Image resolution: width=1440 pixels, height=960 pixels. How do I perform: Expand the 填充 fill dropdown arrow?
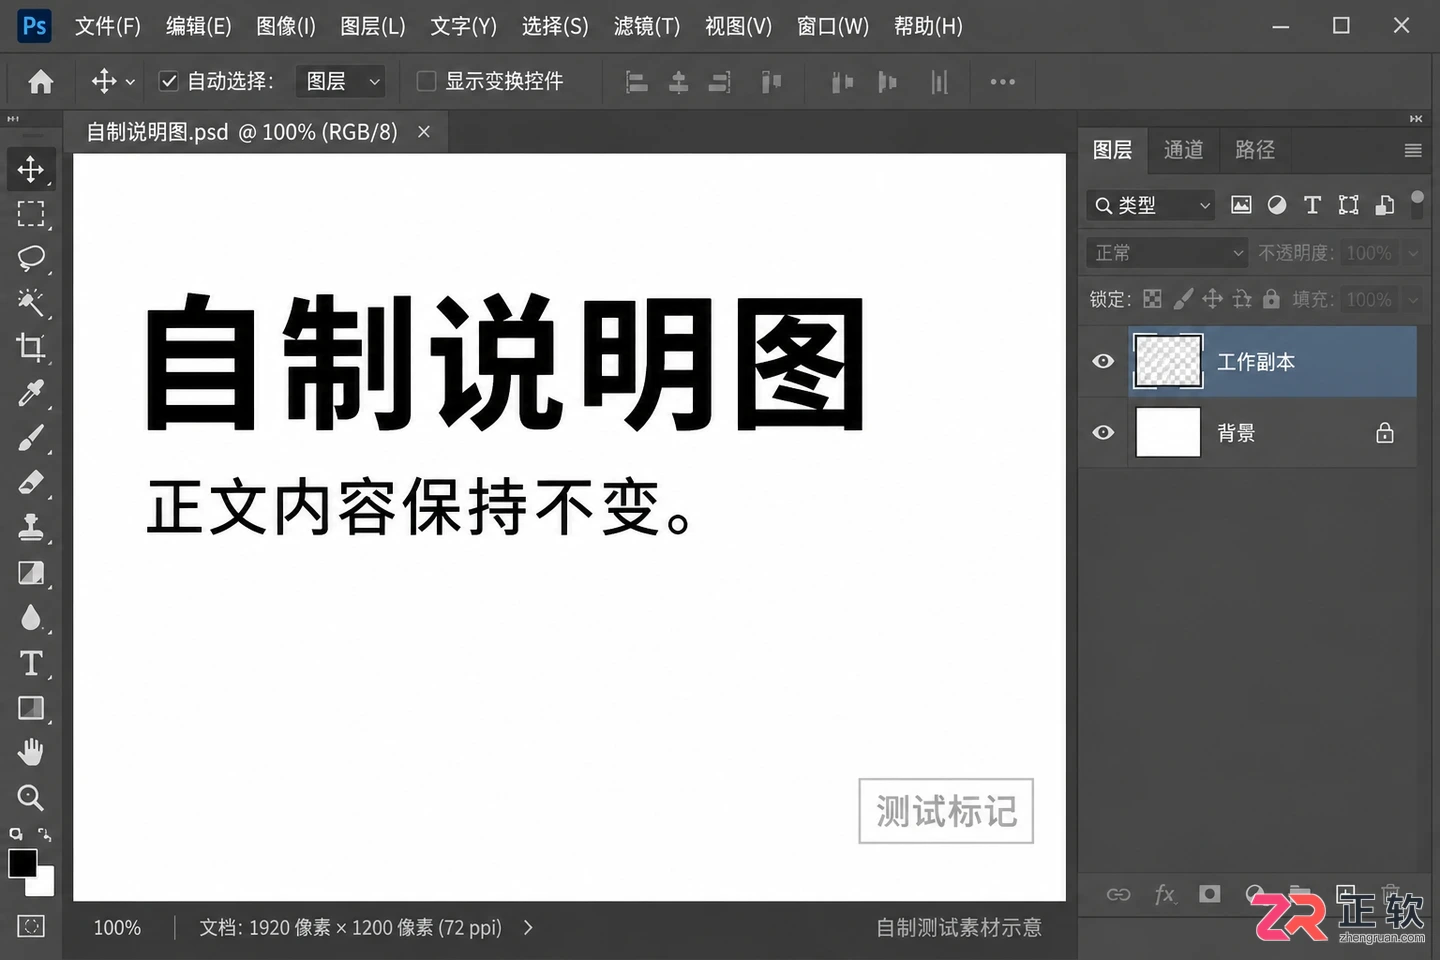(1413, 299)
